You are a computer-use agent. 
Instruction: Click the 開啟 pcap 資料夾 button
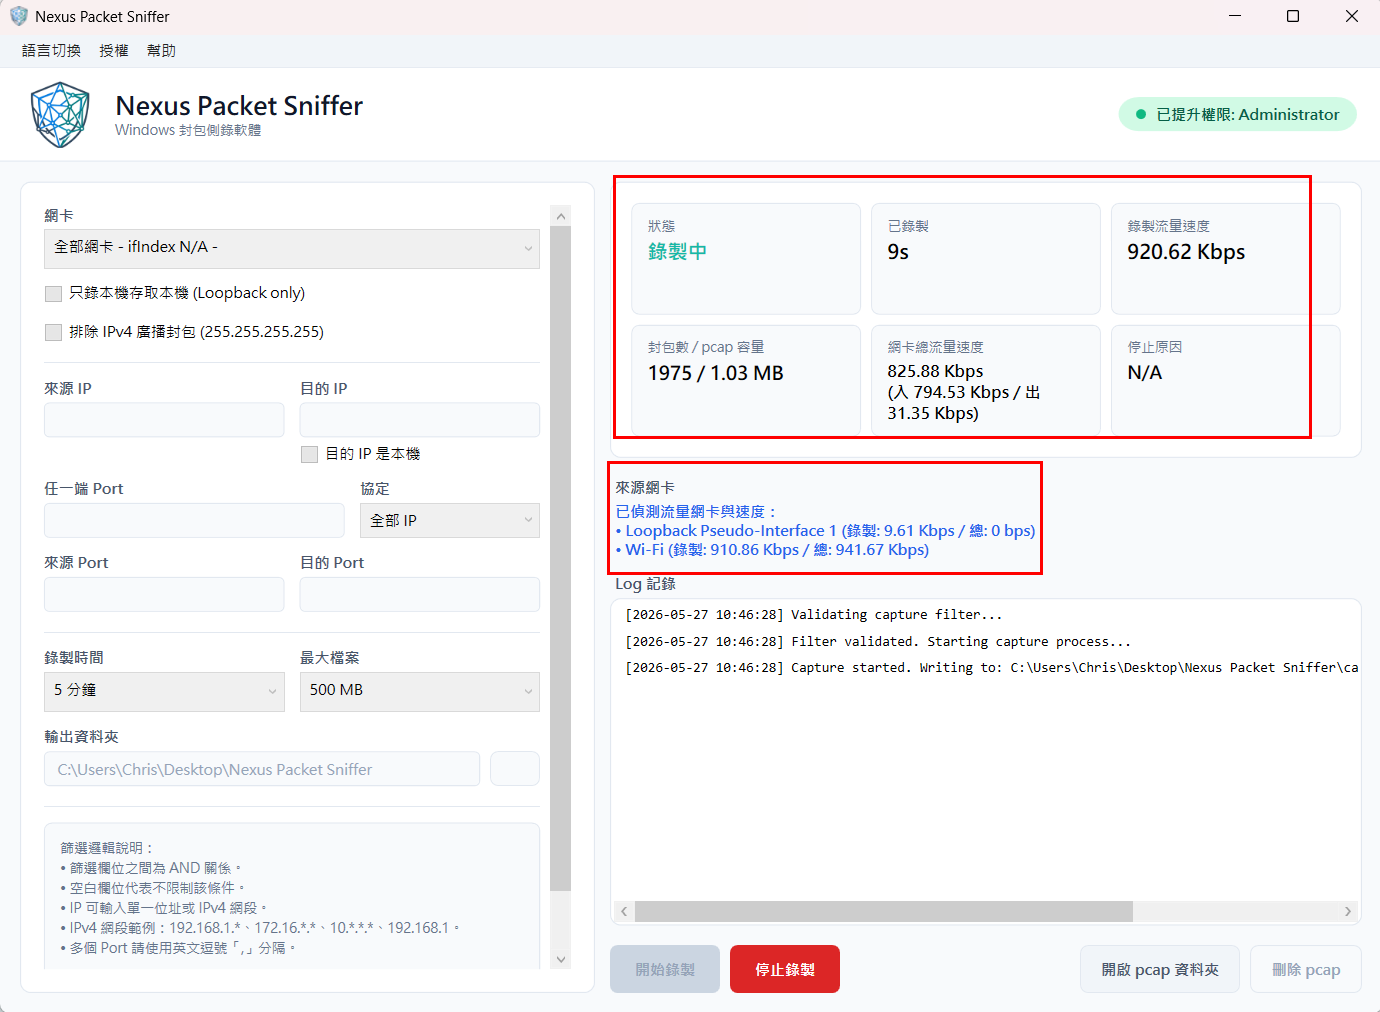[1160, 969]
